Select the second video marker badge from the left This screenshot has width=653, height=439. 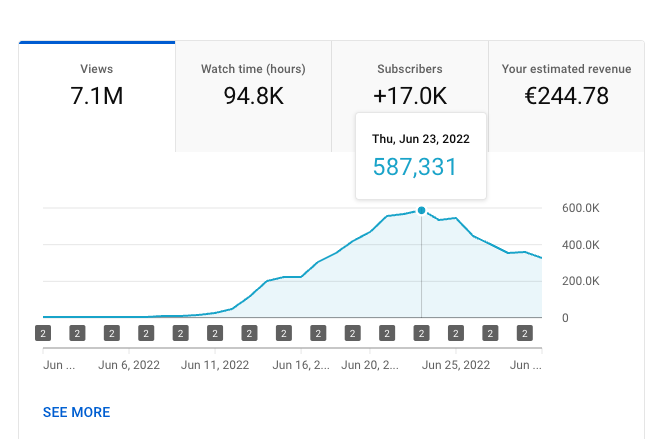point(77,333)
